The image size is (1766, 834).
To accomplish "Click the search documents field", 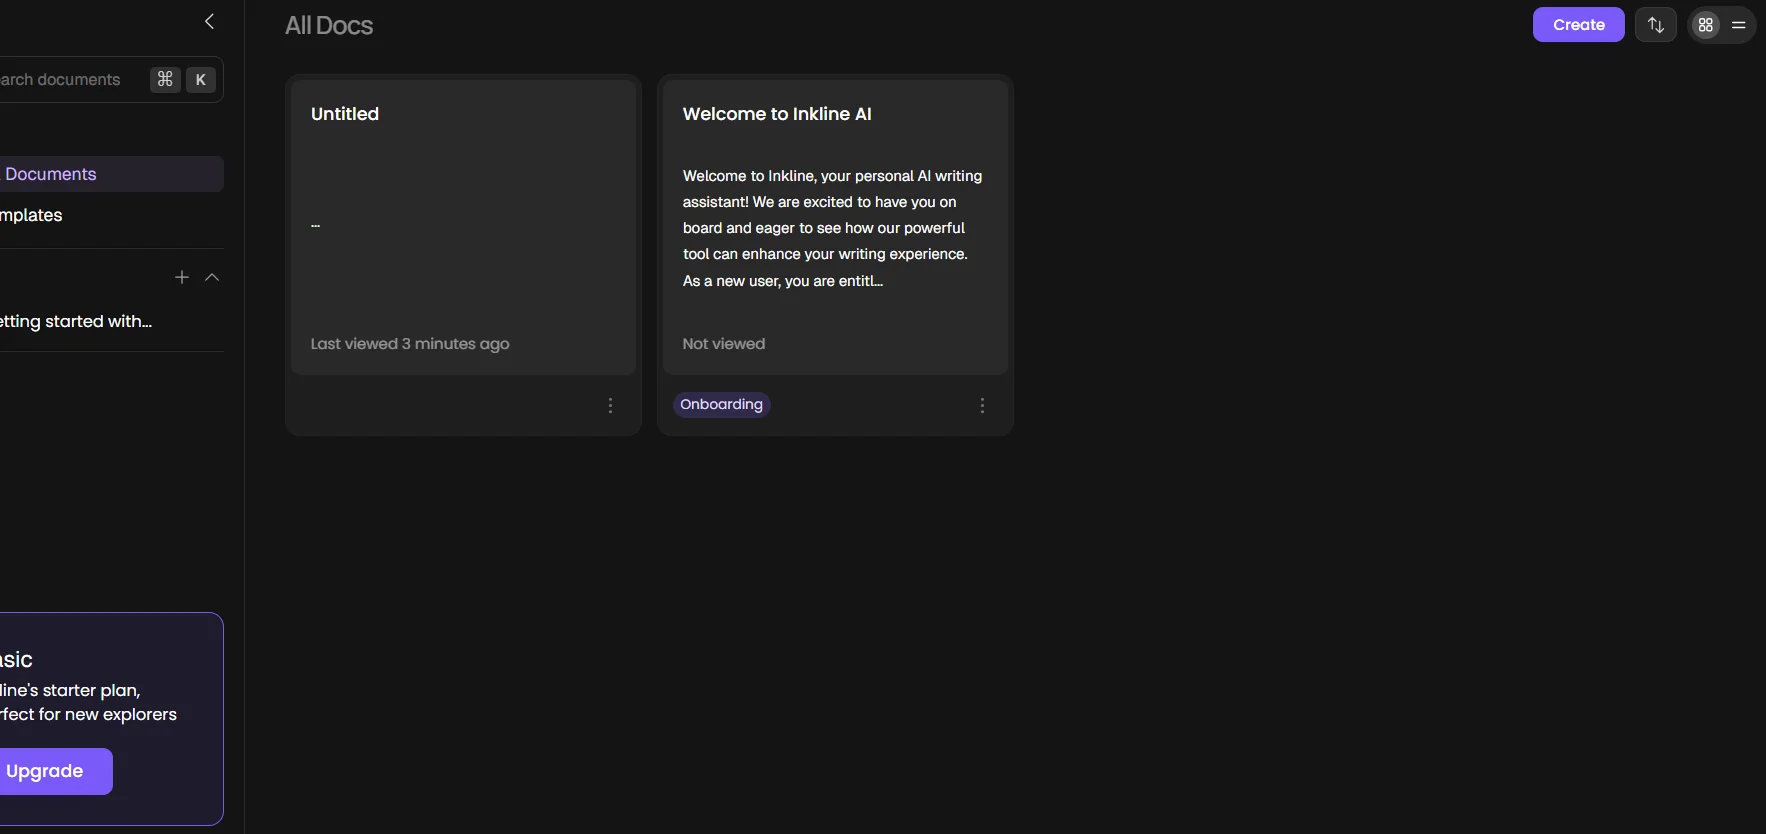I will tap(65, 80).
